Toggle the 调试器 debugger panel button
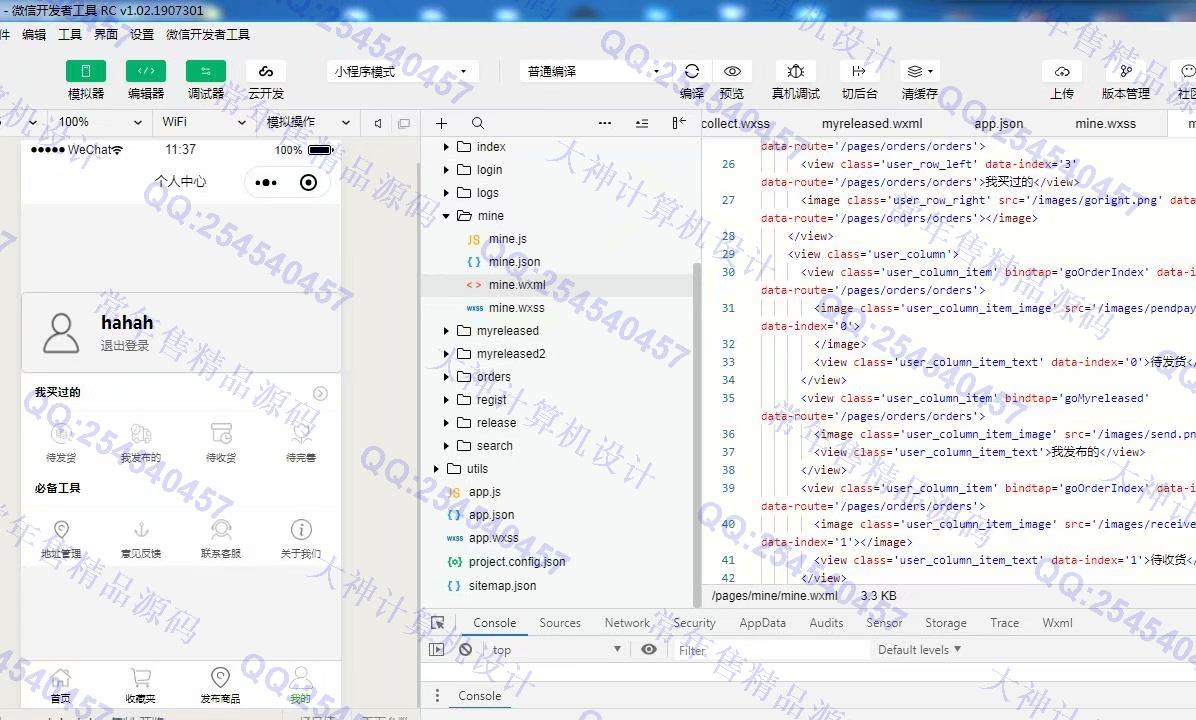1196x720 pixels. click(206, 71)
